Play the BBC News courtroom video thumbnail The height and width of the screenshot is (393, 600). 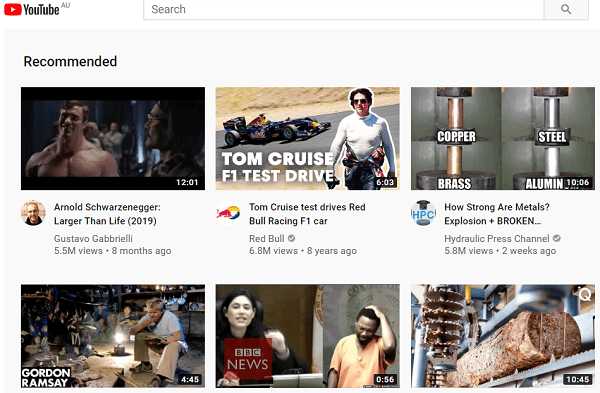308,336
